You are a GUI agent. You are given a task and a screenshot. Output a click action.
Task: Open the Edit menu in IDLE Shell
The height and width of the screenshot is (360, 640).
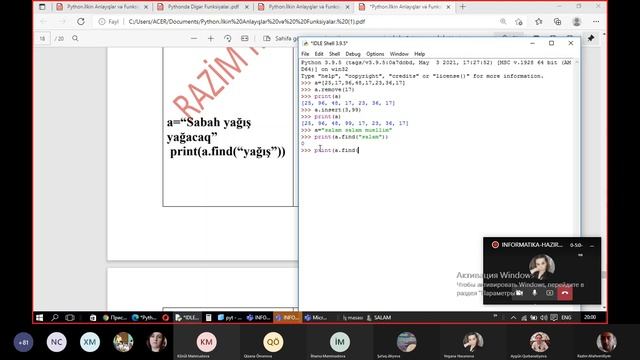(x=319, y=54)
